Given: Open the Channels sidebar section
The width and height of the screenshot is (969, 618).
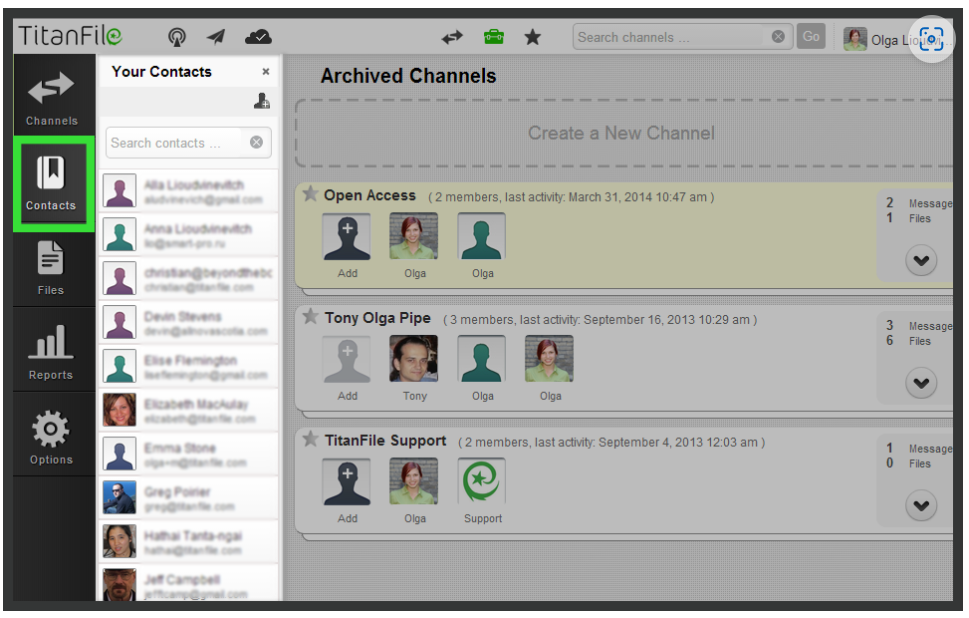Looking at the screenshot, I should (x=52, y=96).
